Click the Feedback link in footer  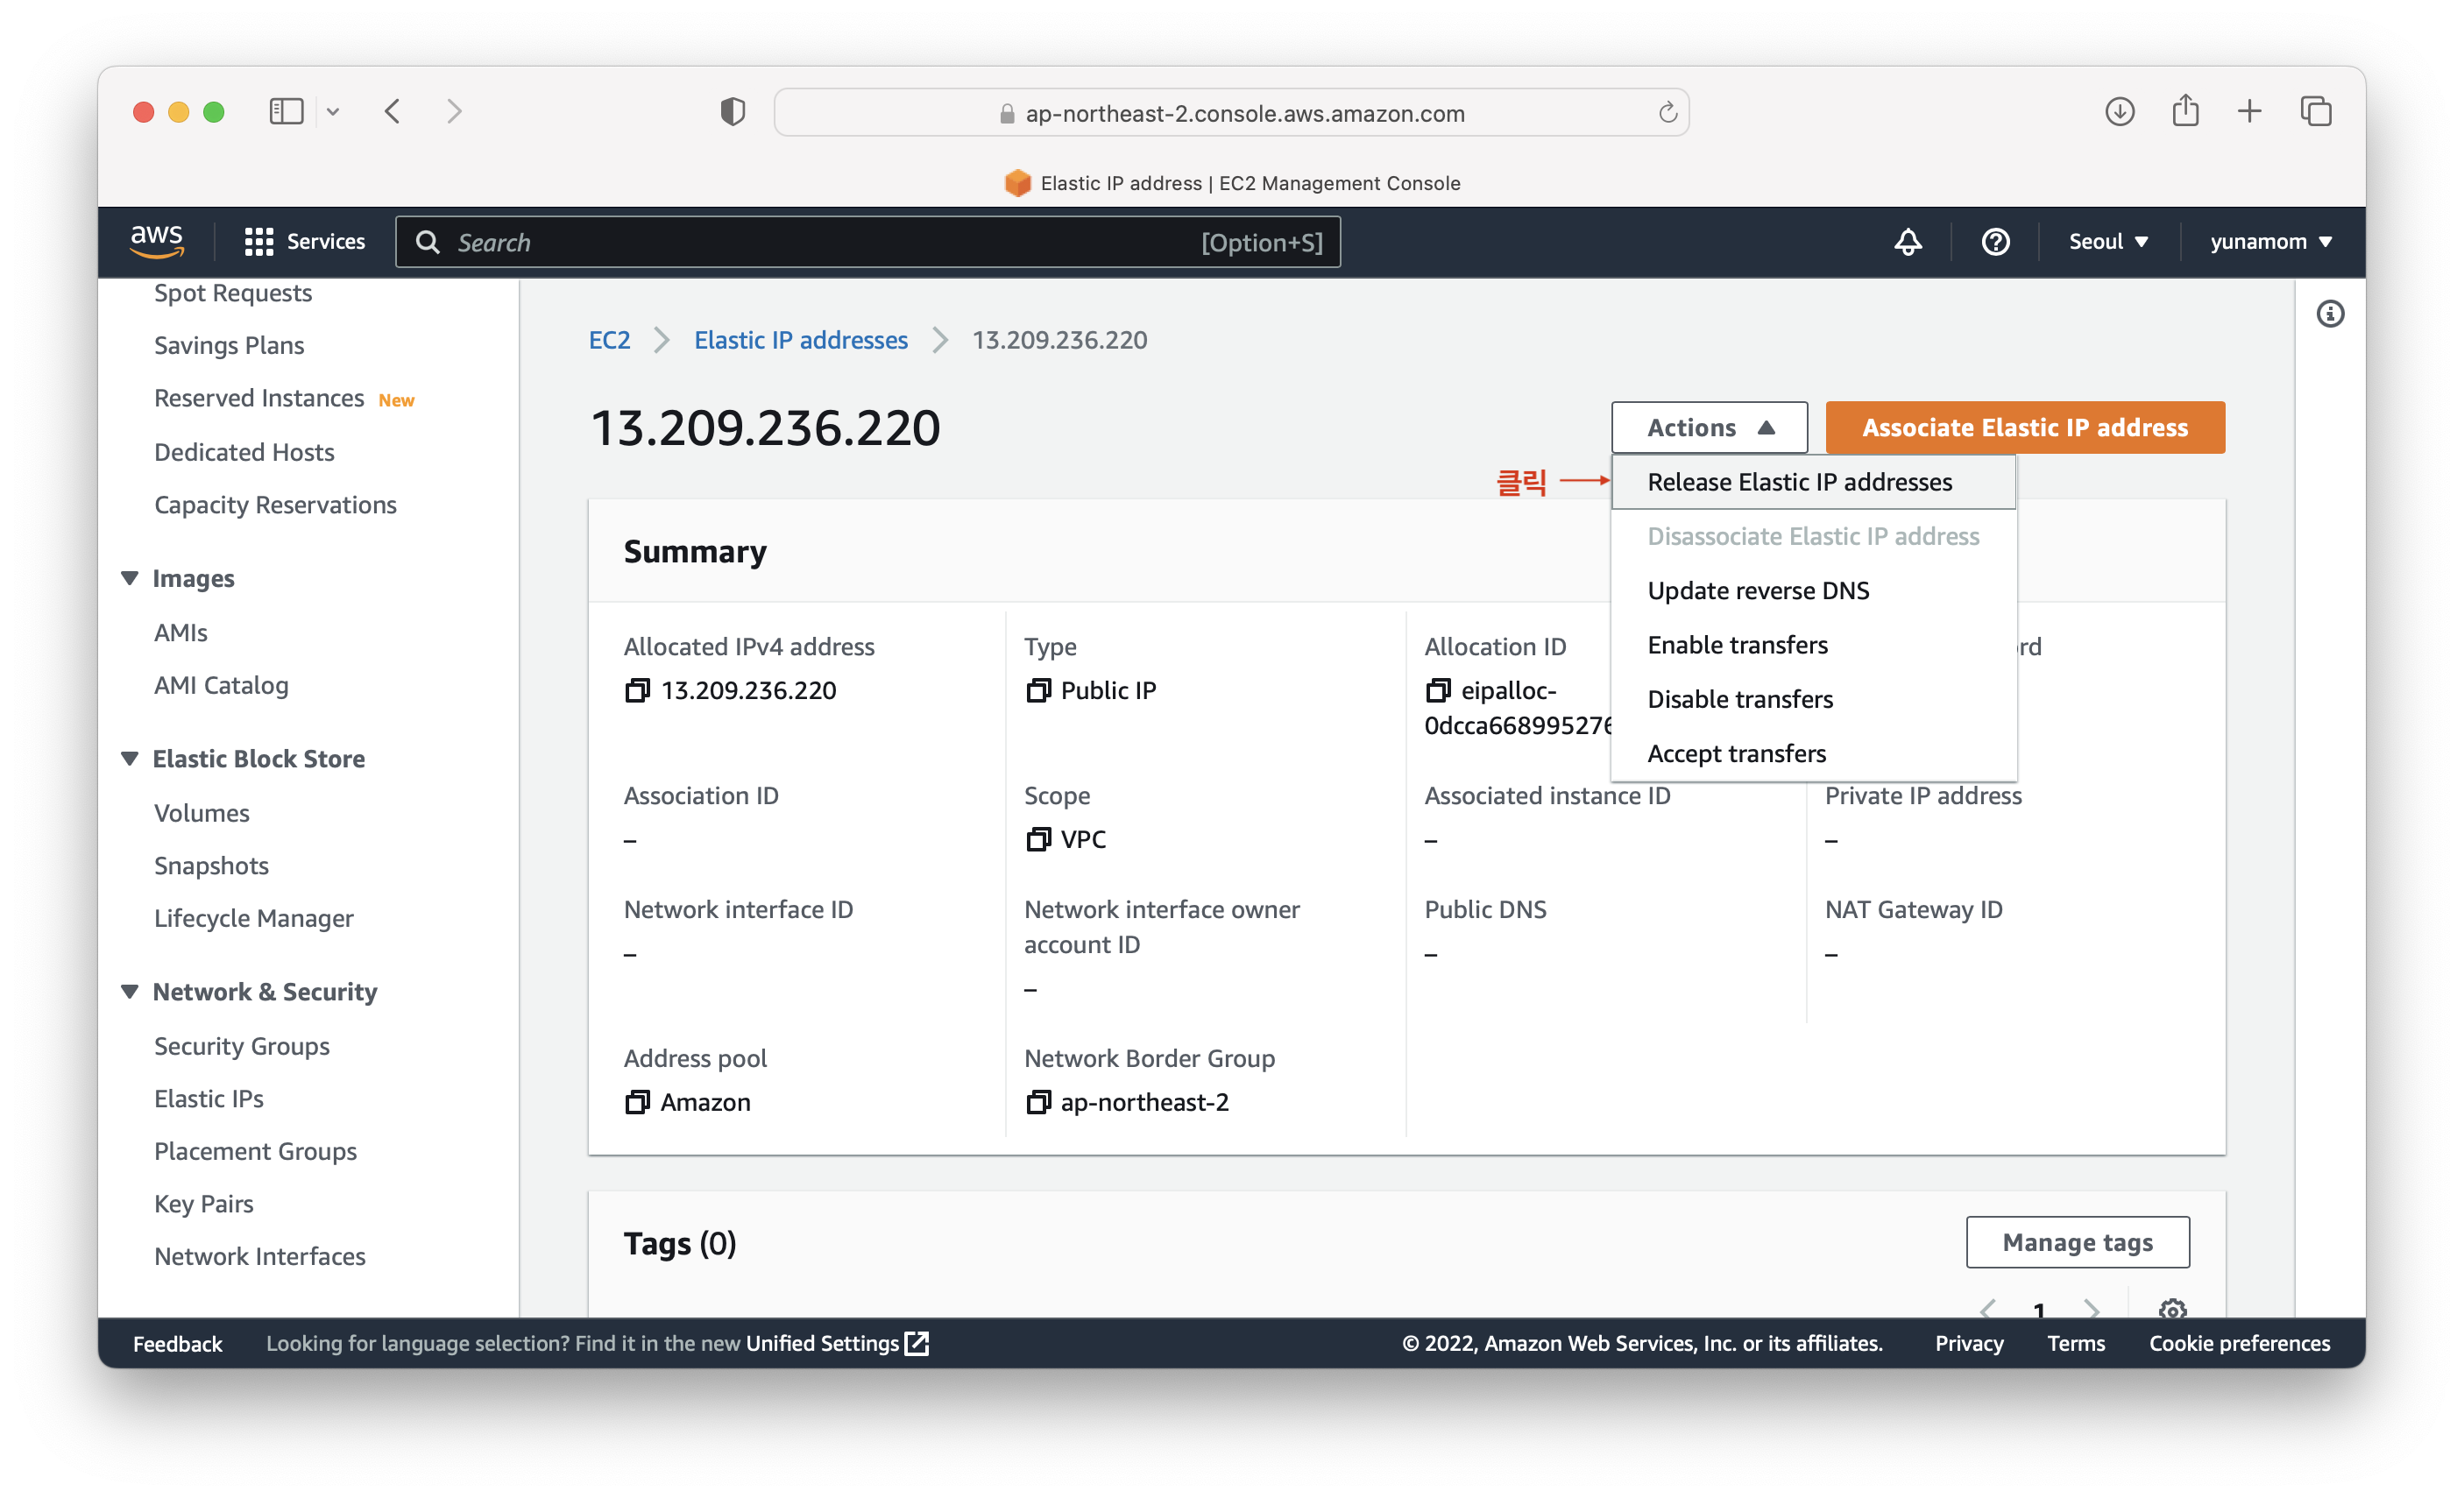point(177,1343)
